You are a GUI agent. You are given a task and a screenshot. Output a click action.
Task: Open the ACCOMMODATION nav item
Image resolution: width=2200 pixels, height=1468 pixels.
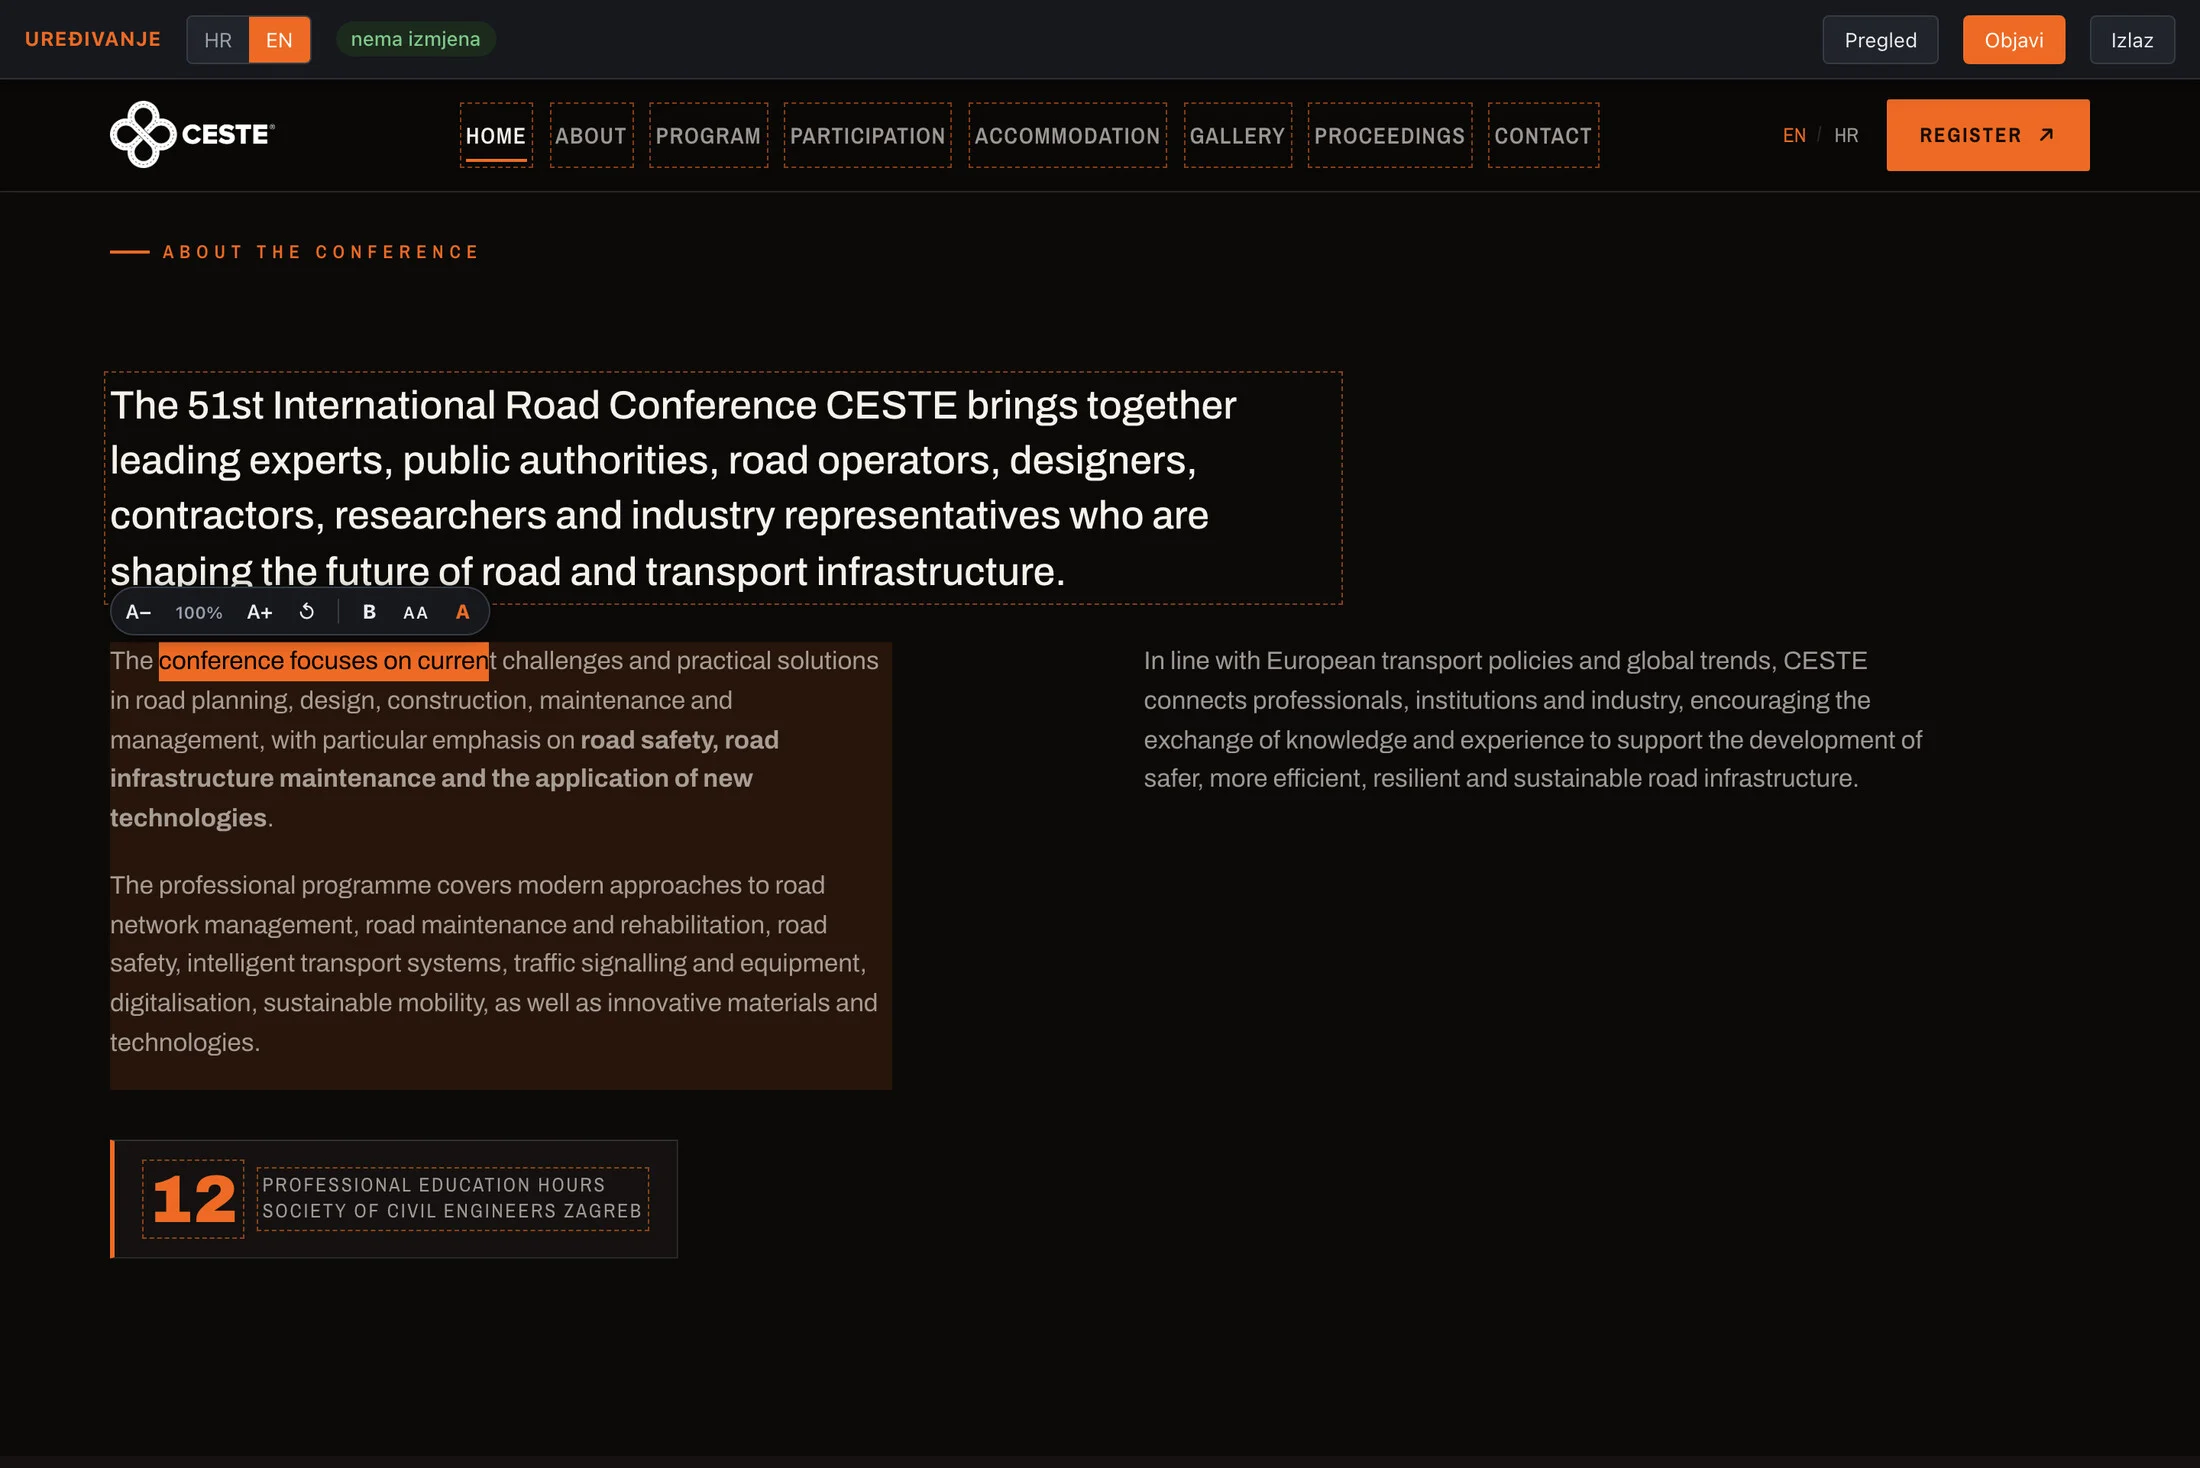click(x=1067, y=135)
